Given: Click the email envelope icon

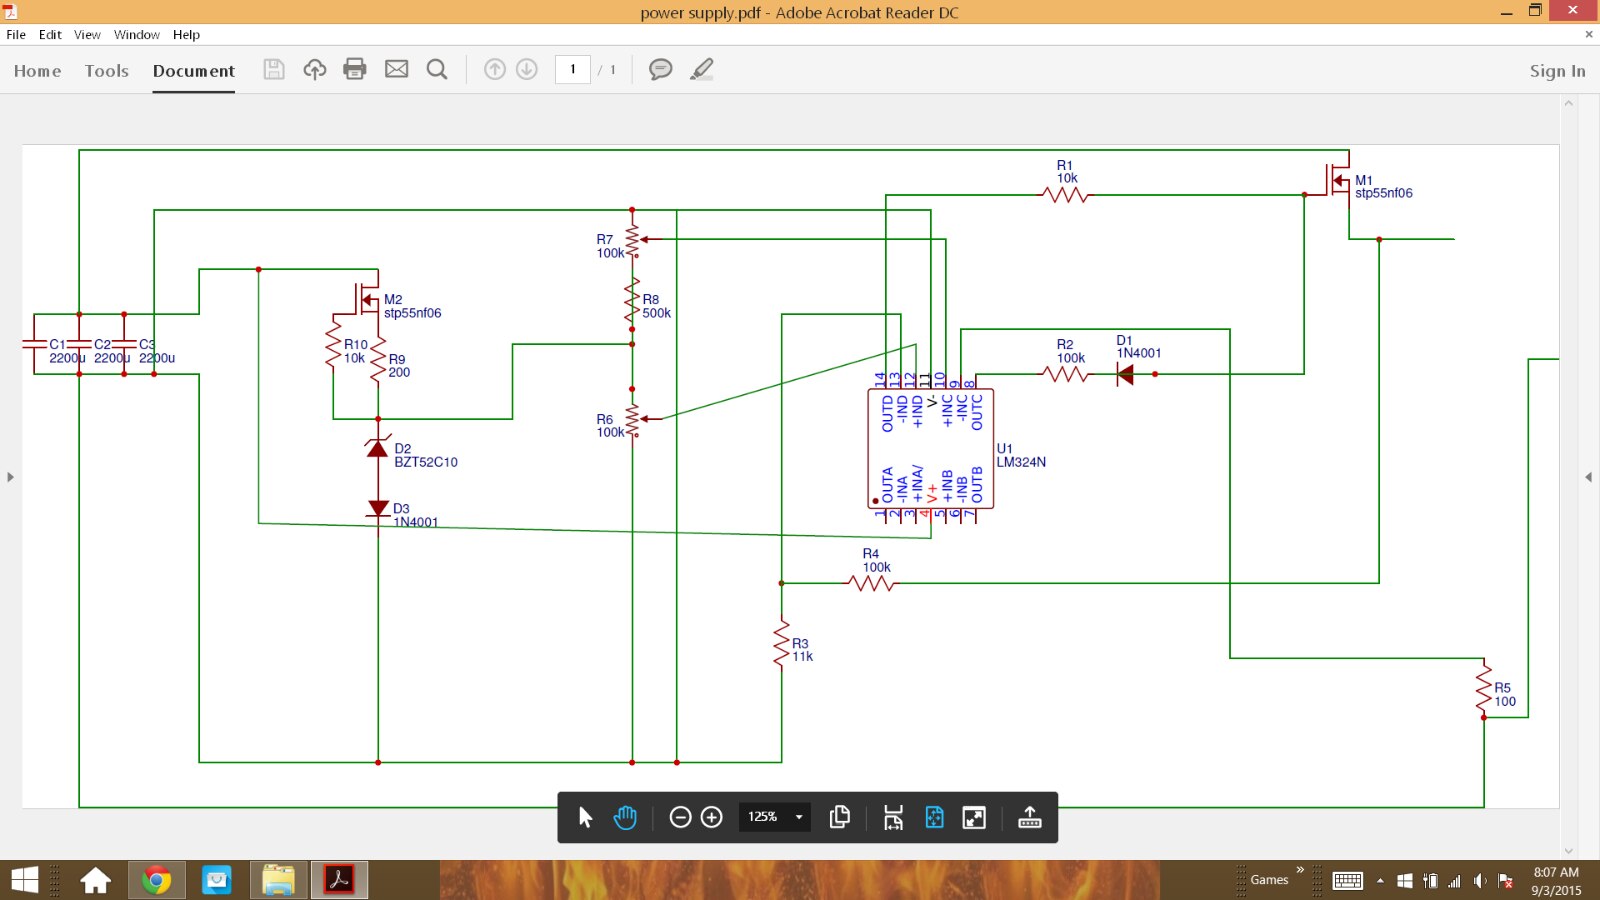Looking at the screenshot, I should (x=397, y=69).
